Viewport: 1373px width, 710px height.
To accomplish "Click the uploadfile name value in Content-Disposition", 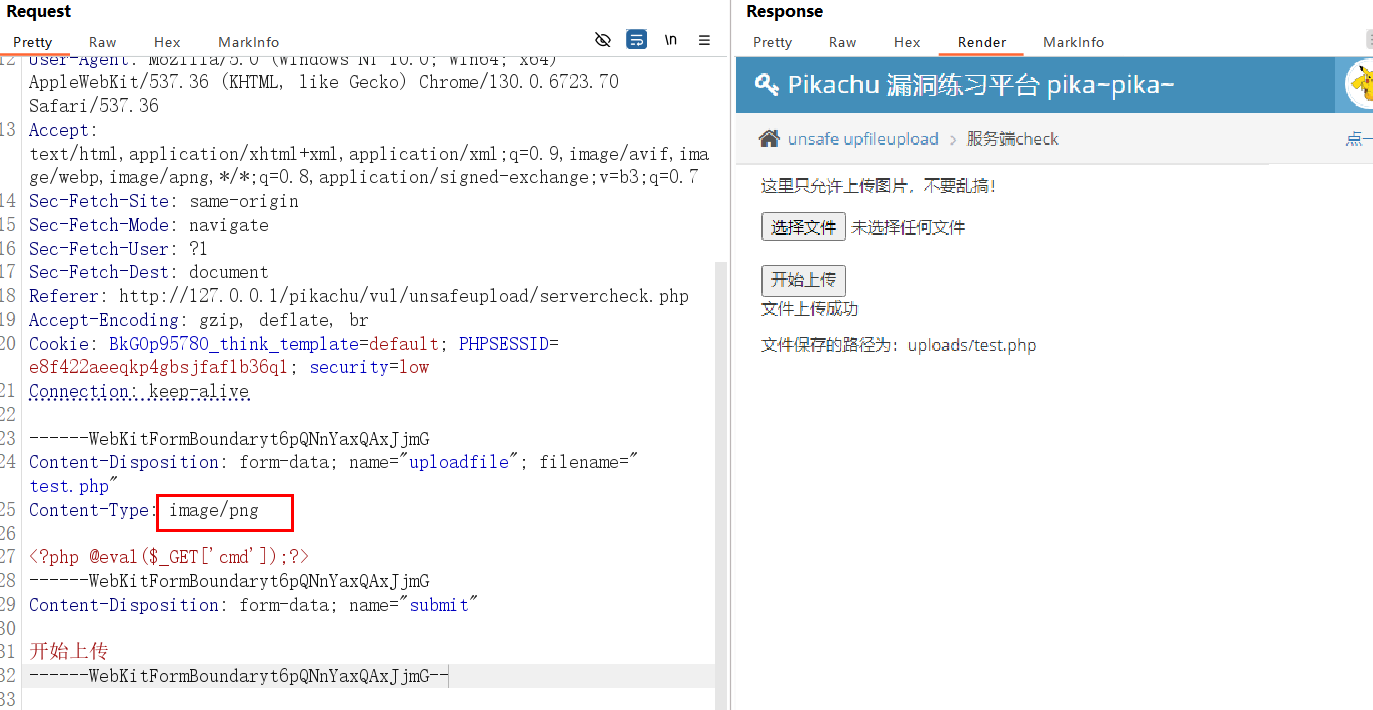I will click(459, 462).
